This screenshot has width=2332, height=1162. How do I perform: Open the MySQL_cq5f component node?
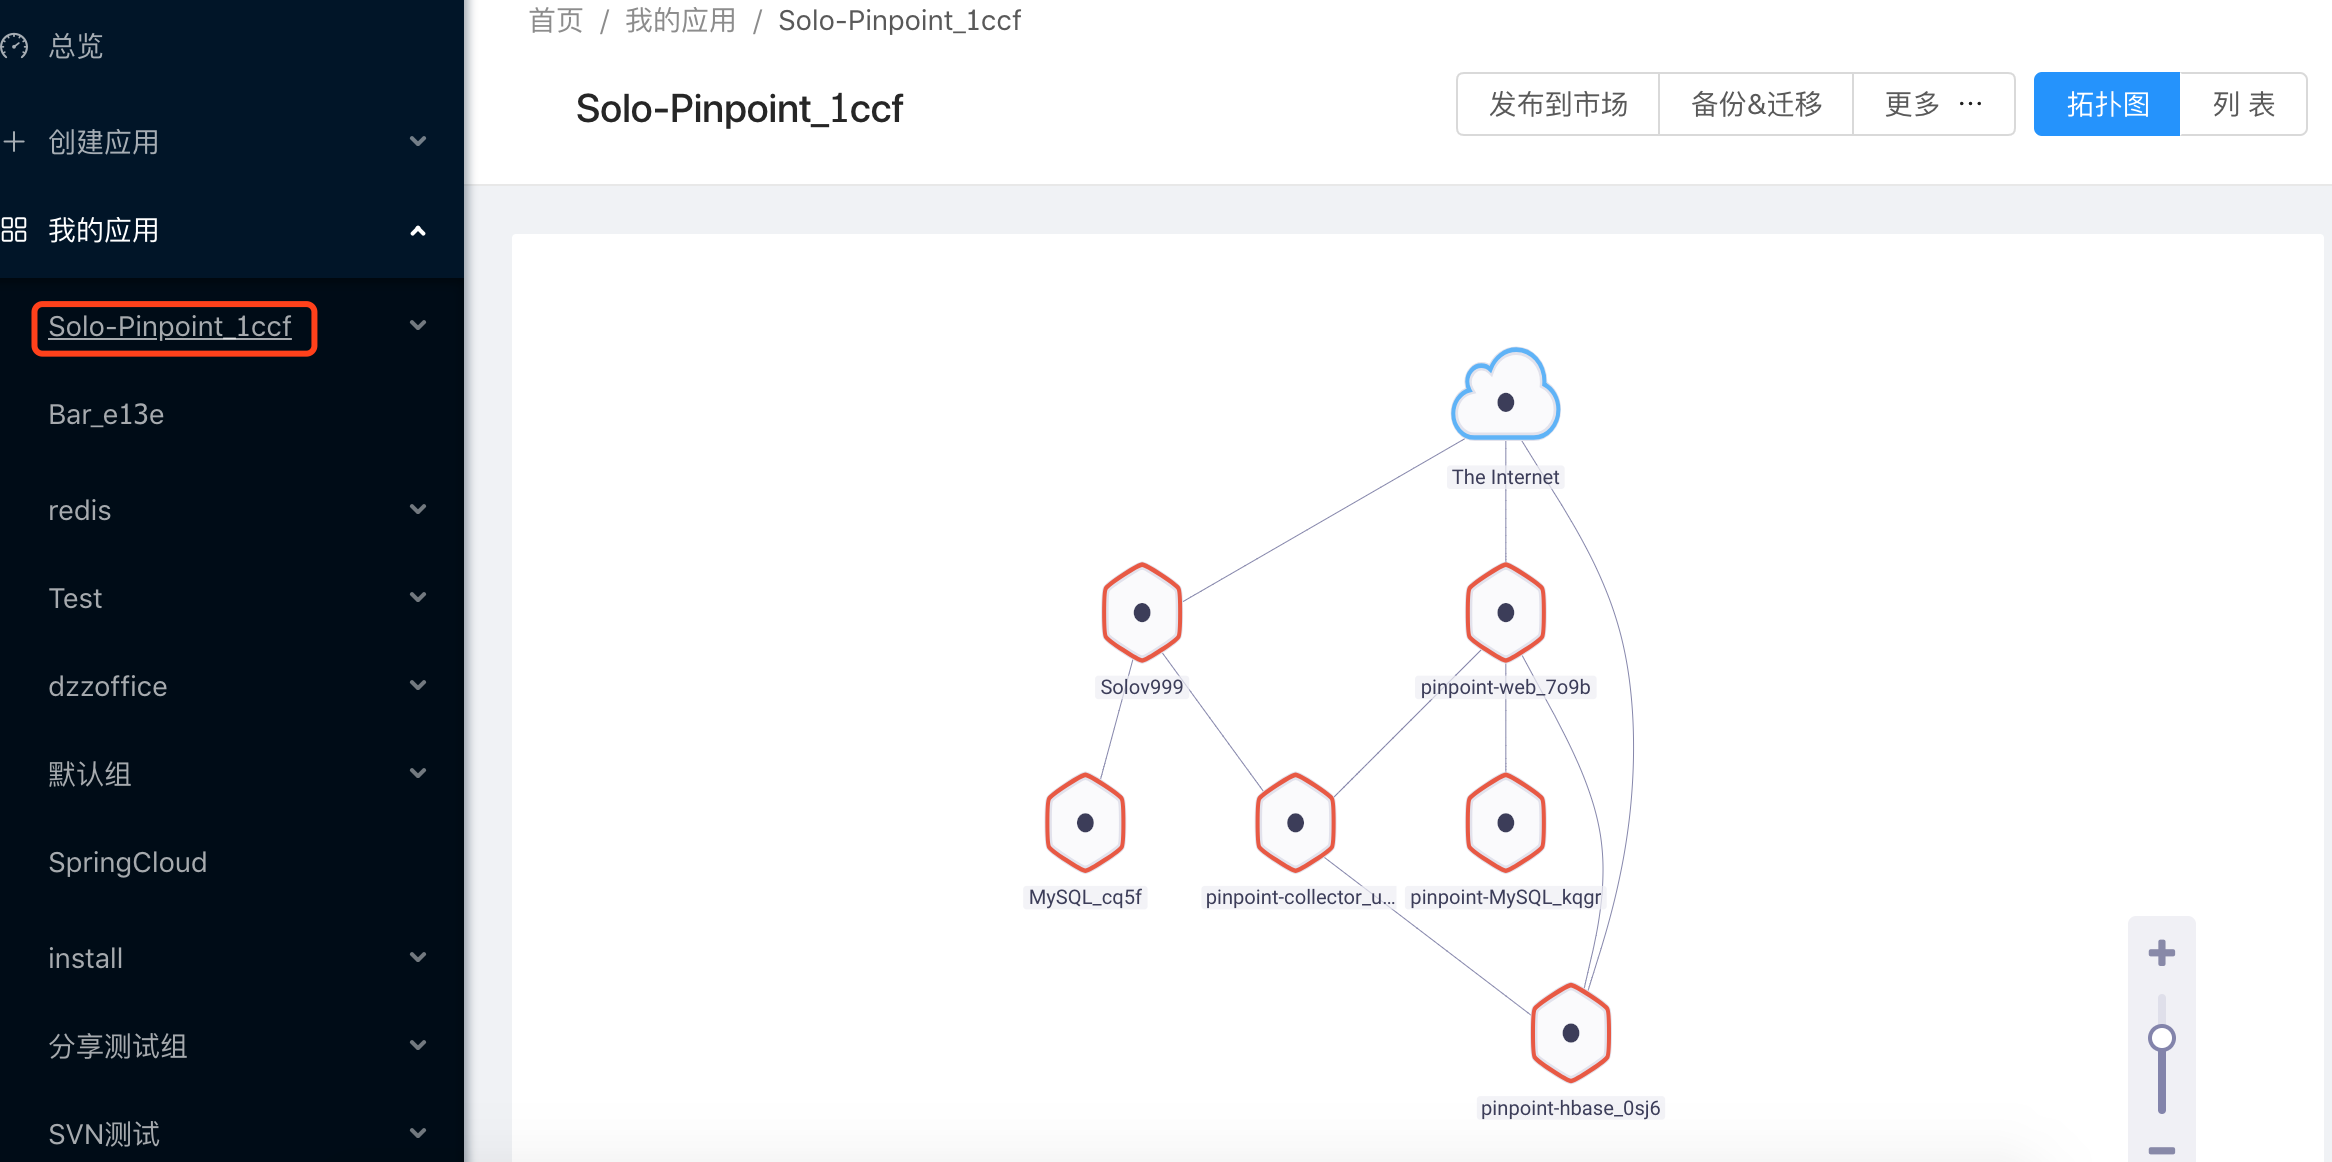coord(1085,822)
